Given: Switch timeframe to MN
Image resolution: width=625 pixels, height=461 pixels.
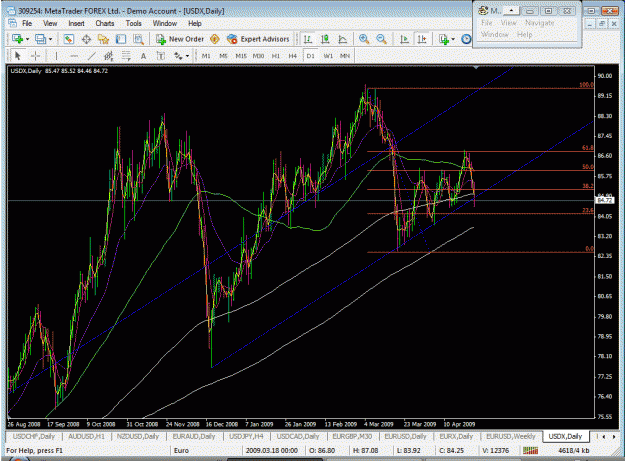Looking at the screenshot, I should click(x=345, y=56).
